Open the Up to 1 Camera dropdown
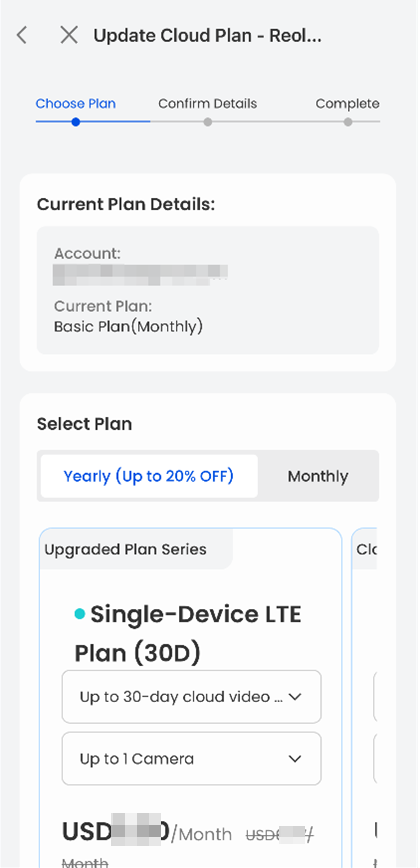Image resolution: width=420 pixels, height=868 pixels. click(191, 758)
